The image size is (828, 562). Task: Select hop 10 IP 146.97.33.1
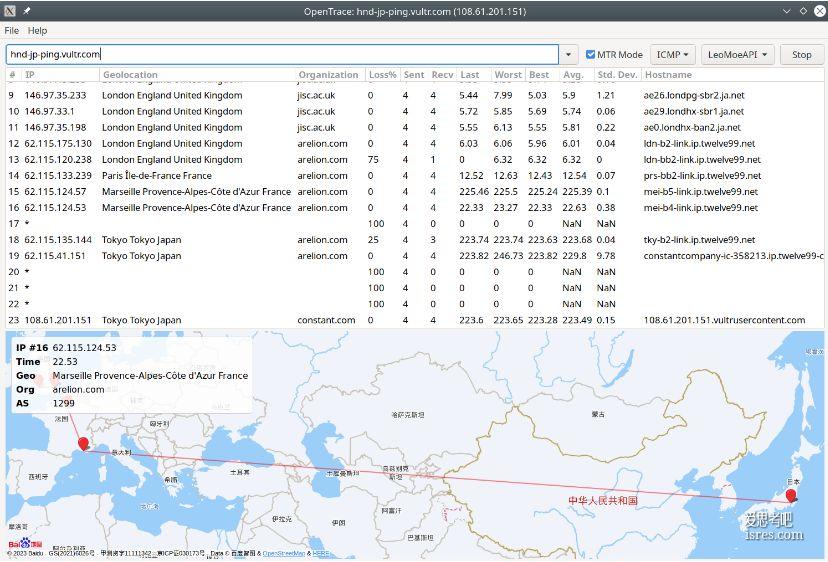[x=50, y=111]
